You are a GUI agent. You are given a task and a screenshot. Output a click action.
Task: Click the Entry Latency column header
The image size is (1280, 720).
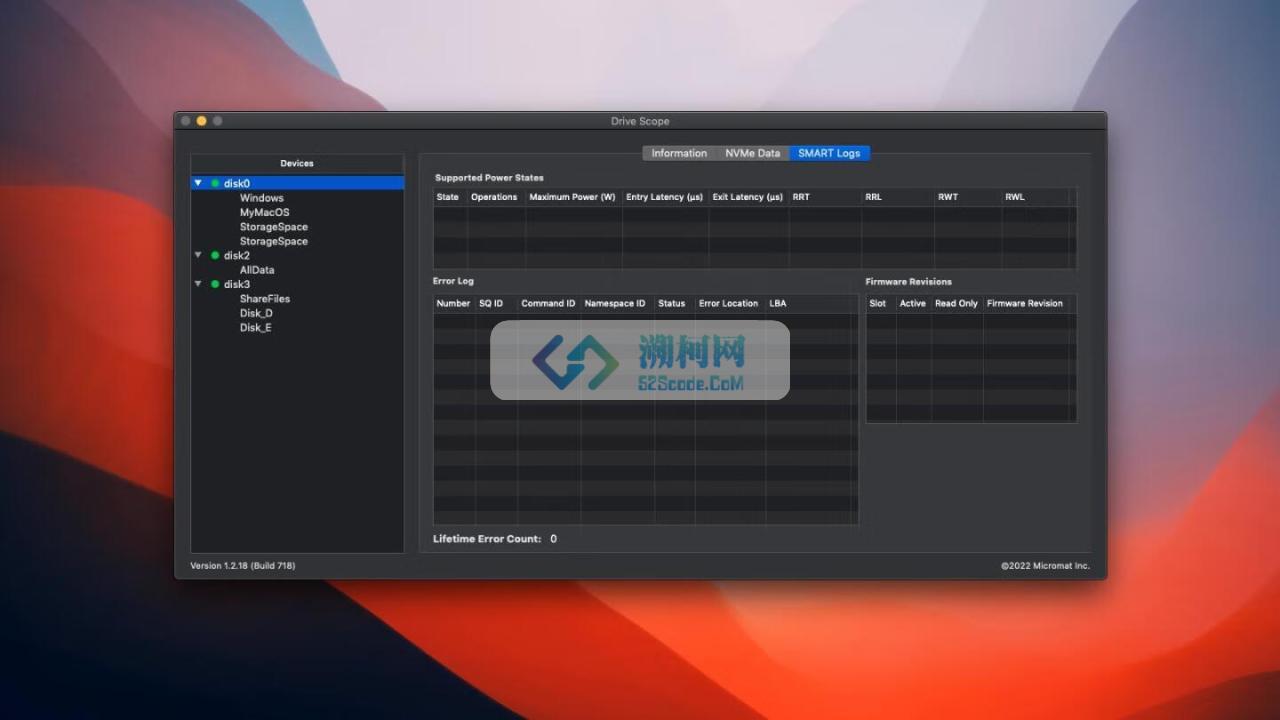(664, 197)
